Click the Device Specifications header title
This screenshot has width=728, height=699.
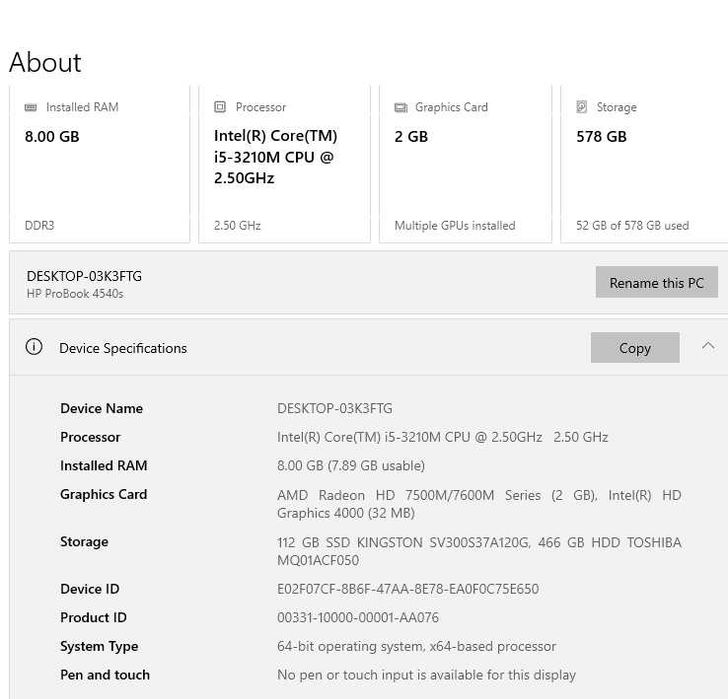coord(123,348)
